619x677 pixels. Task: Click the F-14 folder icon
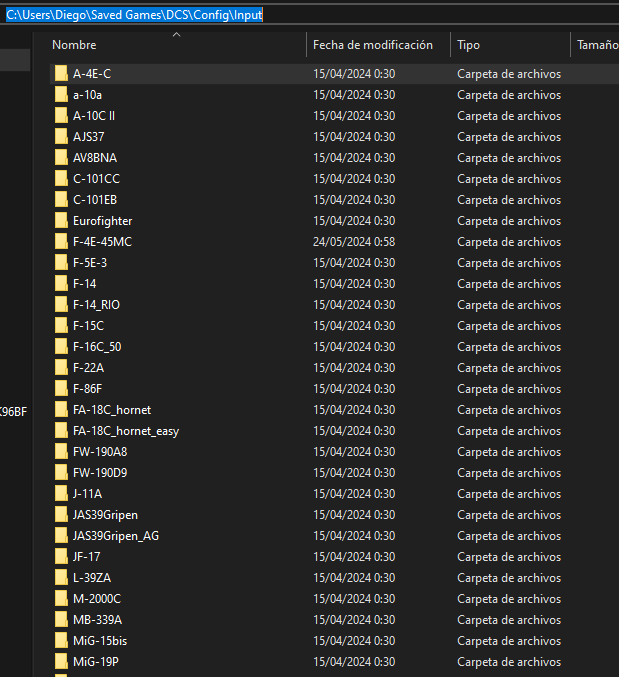(61, 284)
